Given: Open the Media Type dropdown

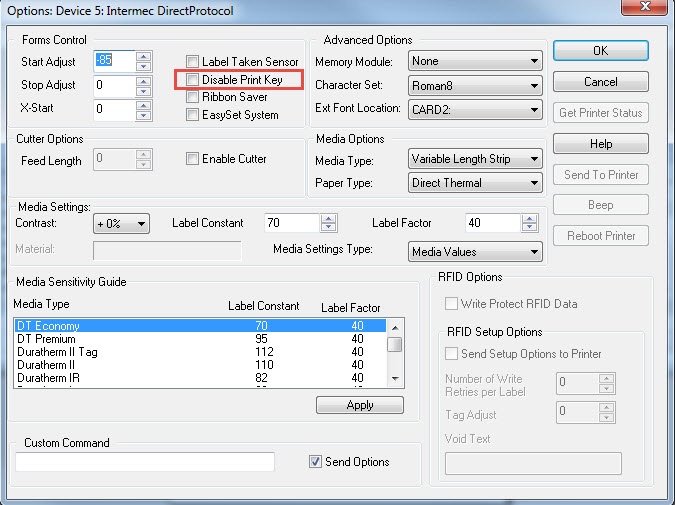Looking at the screenshot, I should [475, 159].
